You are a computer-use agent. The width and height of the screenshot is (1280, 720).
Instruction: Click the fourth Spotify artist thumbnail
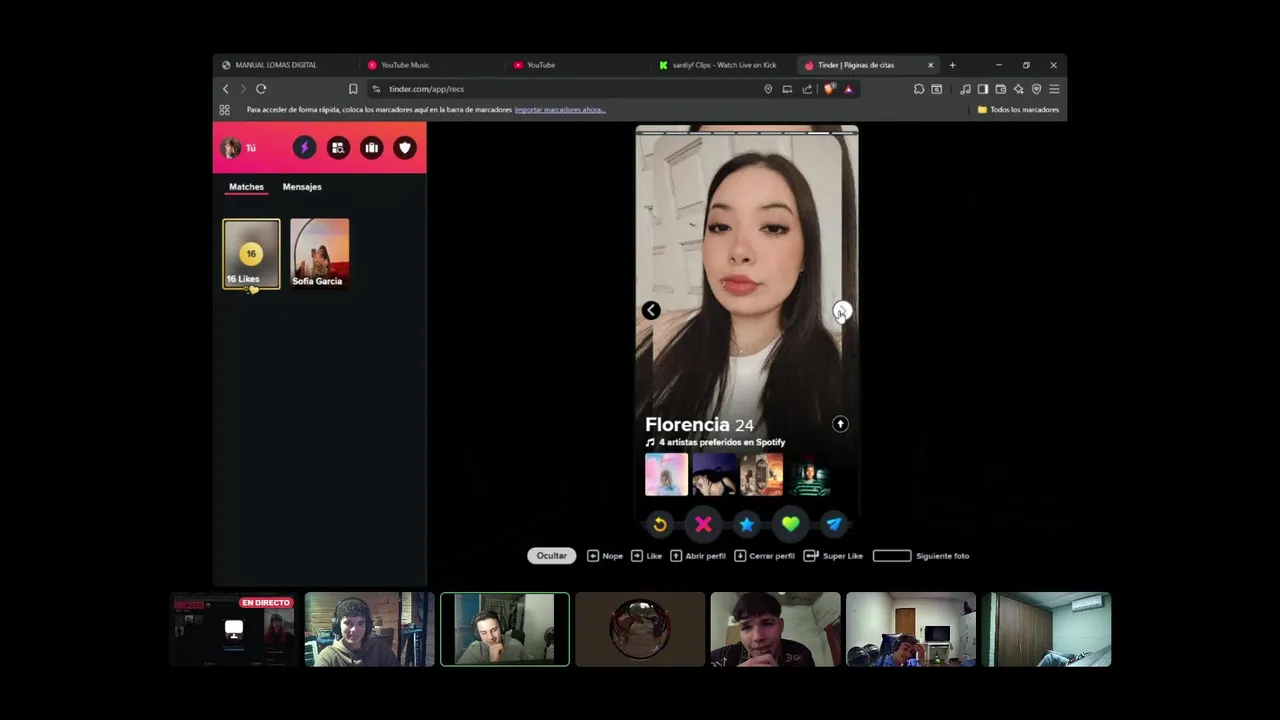809,475
